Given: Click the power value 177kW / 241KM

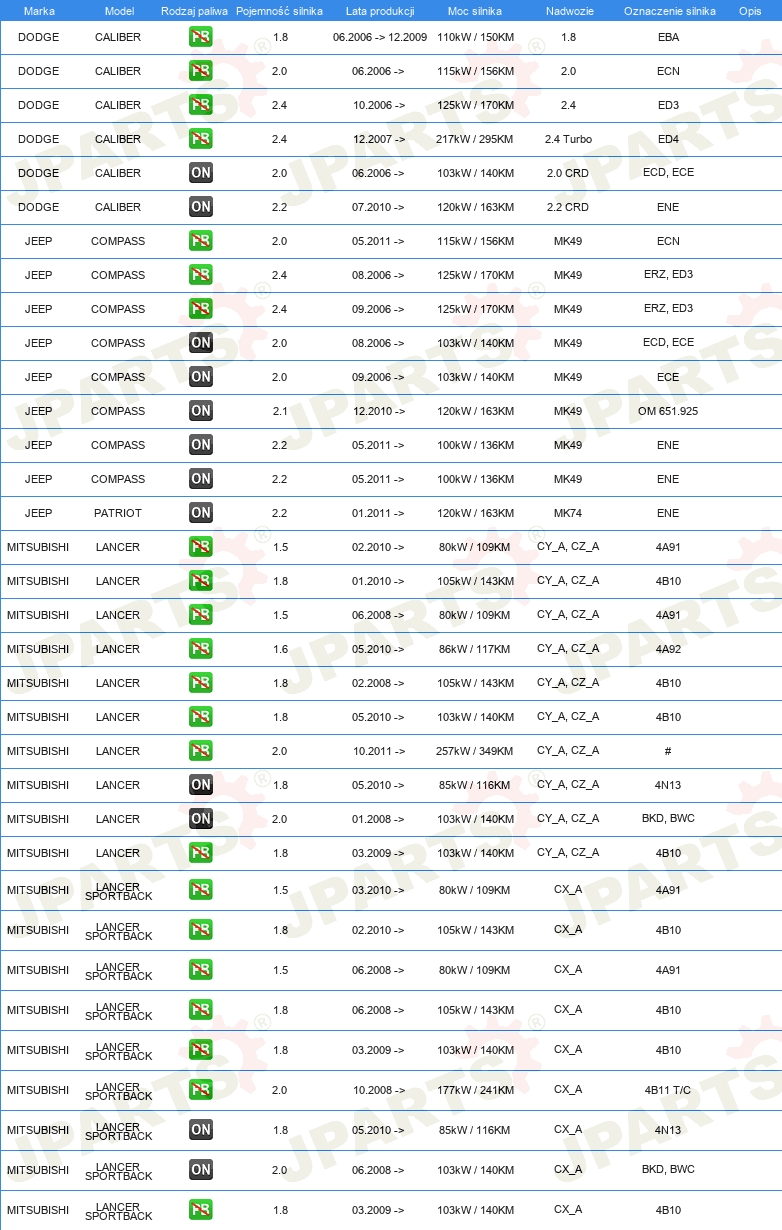Looking at the screenshot, I should 476,1090.
